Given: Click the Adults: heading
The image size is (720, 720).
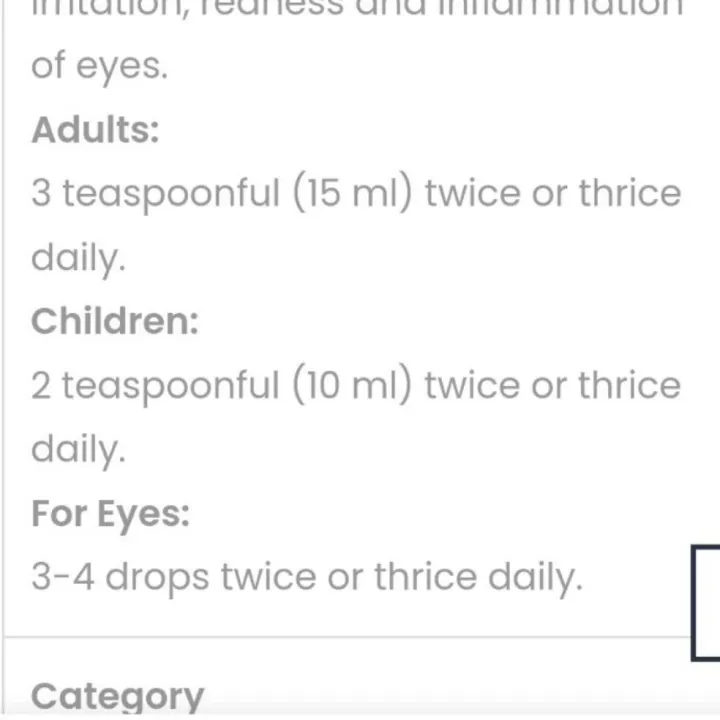Looking at the screenshot, I should pyautogui.click(x=95, y=130).
